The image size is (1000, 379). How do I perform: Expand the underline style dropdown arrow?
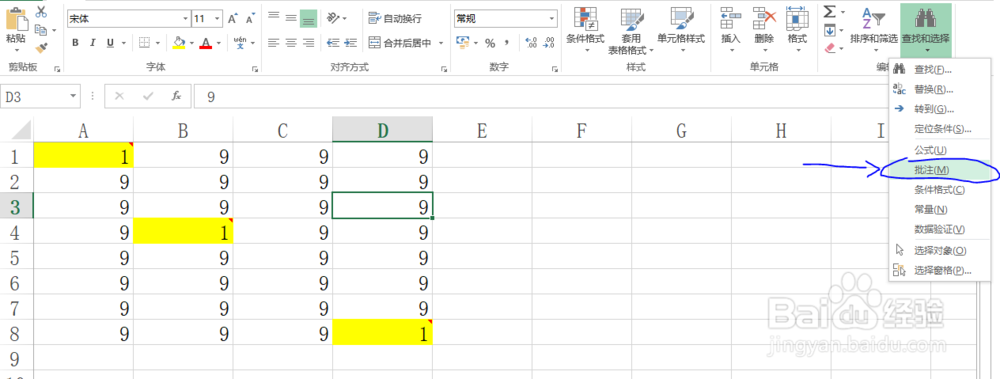tap(123, 43)
